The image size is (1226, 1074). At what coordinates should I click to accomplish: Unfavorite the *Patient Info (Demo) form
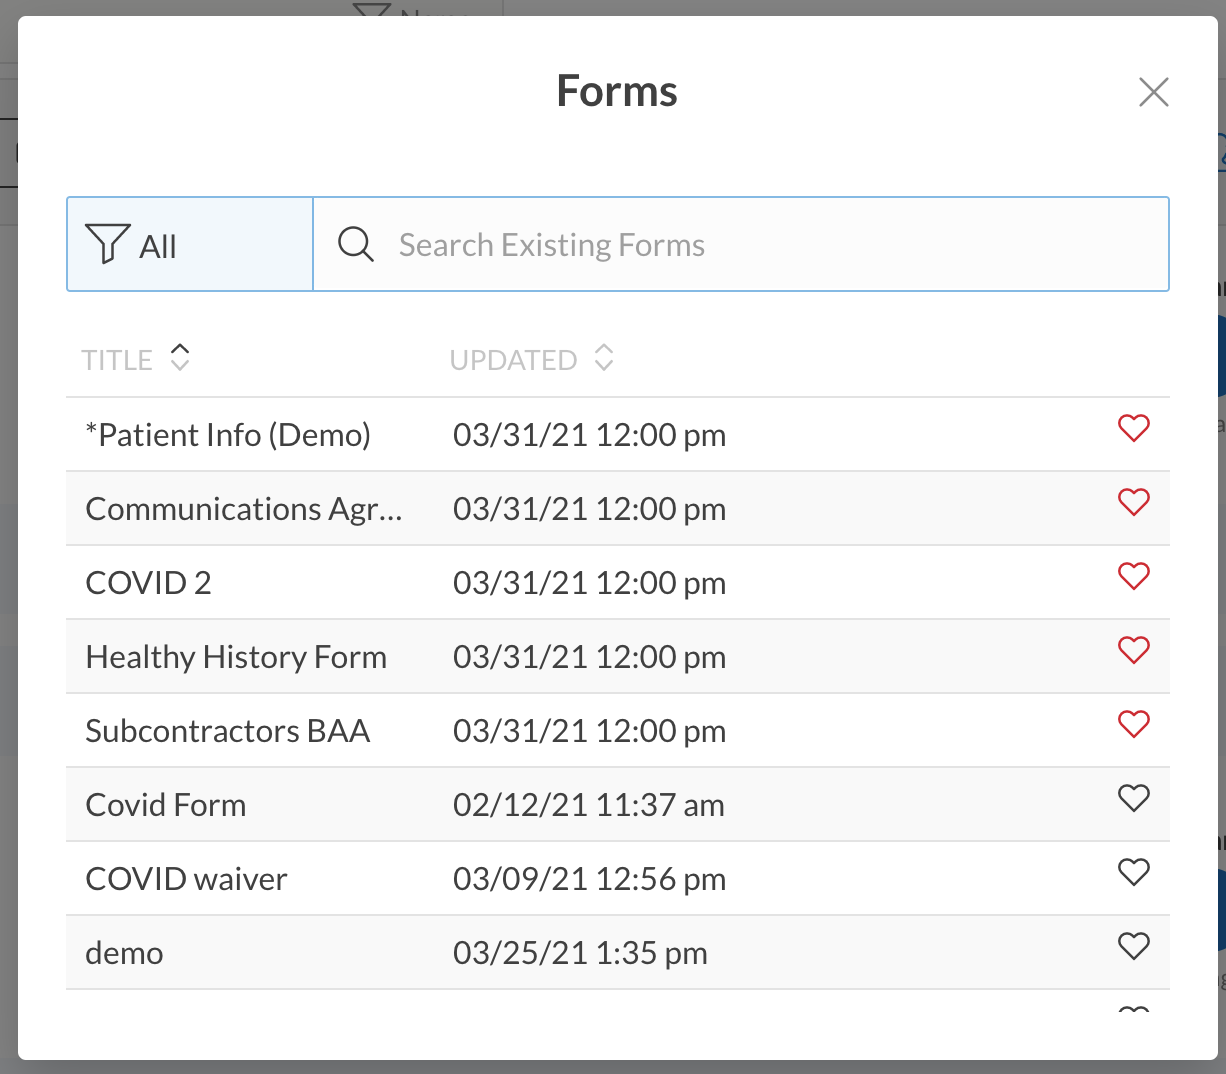[x=1133, y=428]
